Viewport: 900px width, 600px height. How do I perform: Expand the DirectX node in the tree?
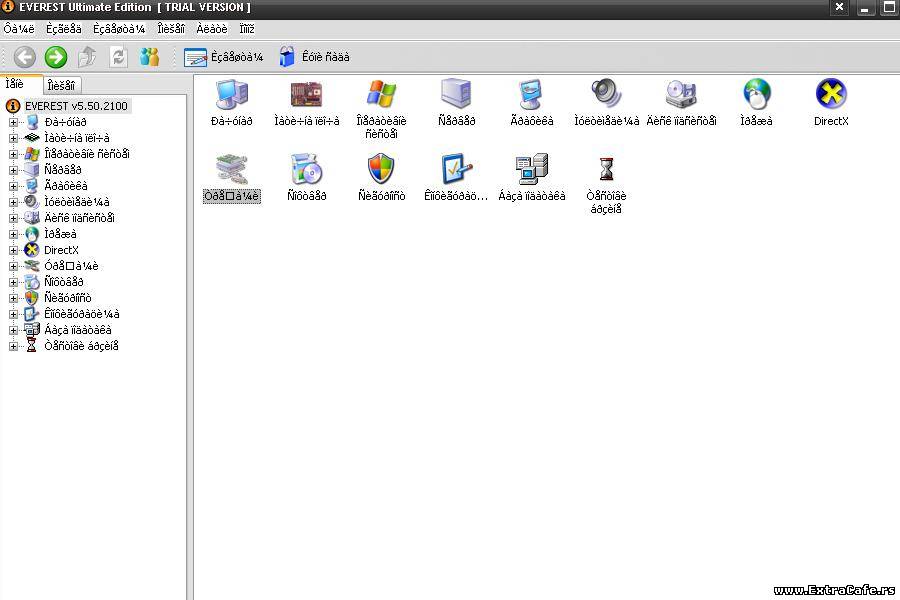coord(14,250)
